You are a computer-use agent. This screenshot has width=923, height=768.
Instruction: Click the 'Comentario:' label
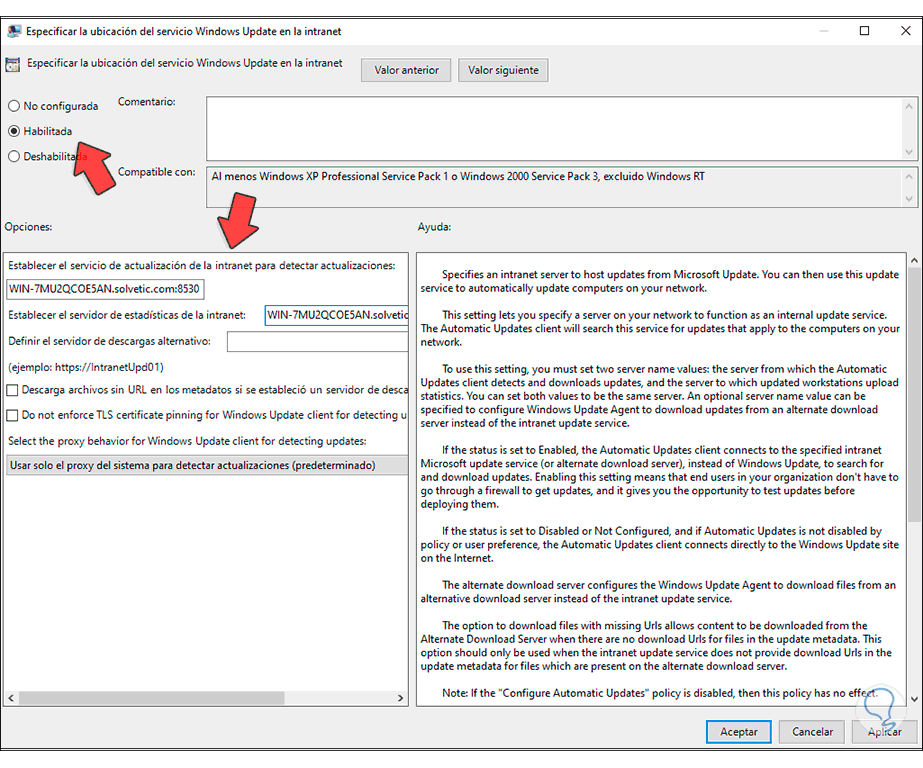[x=147, y=102]
